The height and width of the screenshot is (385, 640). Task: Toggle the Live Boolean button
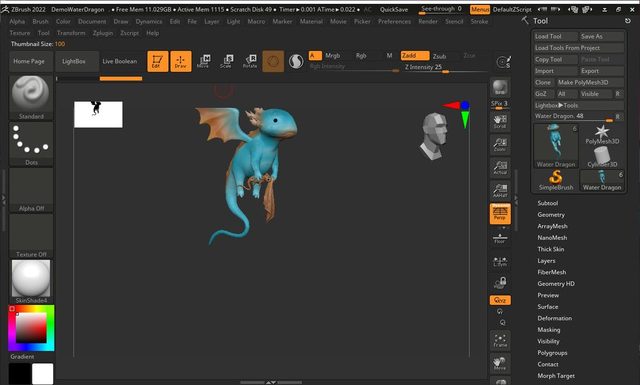[x=120, y=61]
